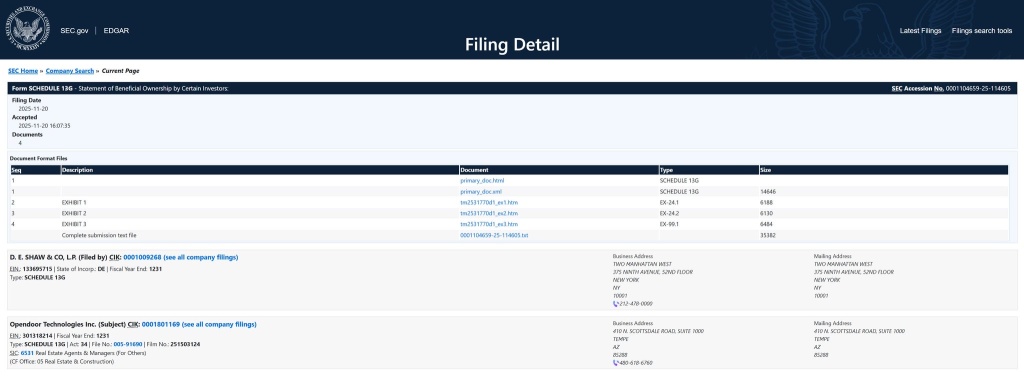Open exhibit tm2531770d1_ex2.htm

[x=489, y=214]
